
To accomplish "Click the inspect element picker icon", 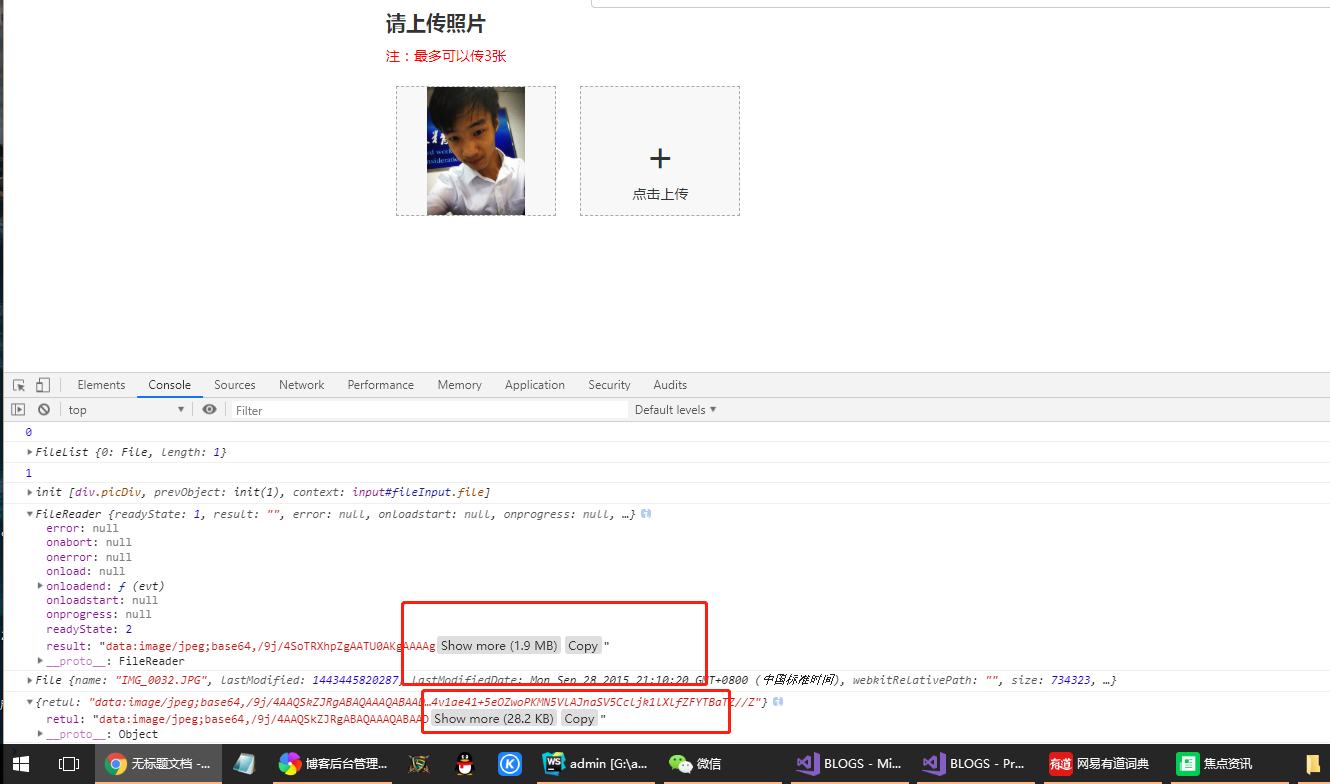I will point(19,385).
